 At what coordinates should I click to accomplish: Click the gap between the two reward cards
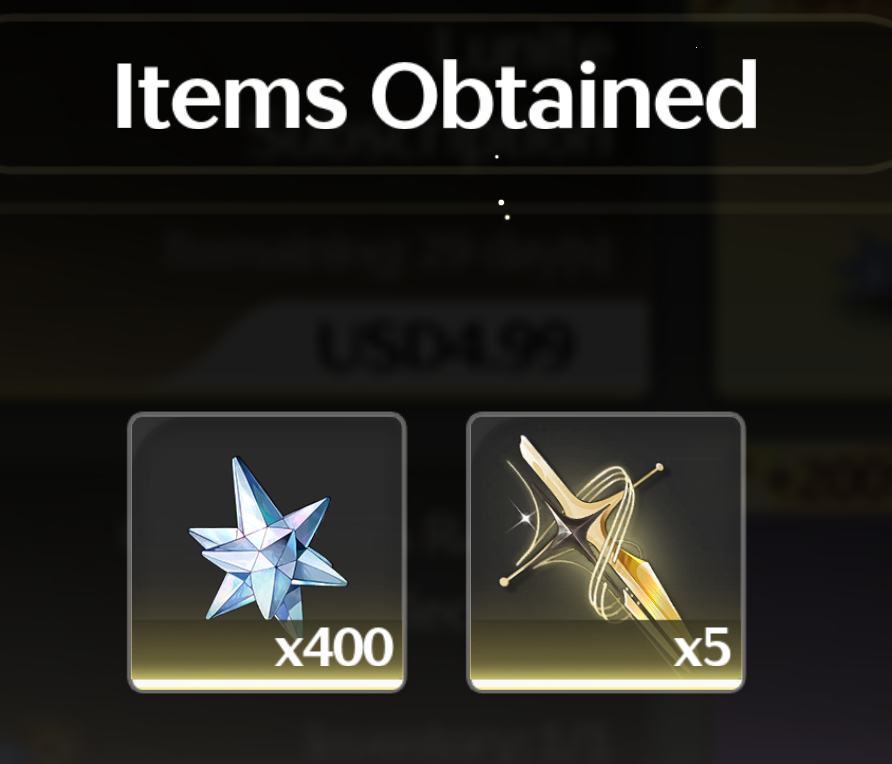click(436, 552)
